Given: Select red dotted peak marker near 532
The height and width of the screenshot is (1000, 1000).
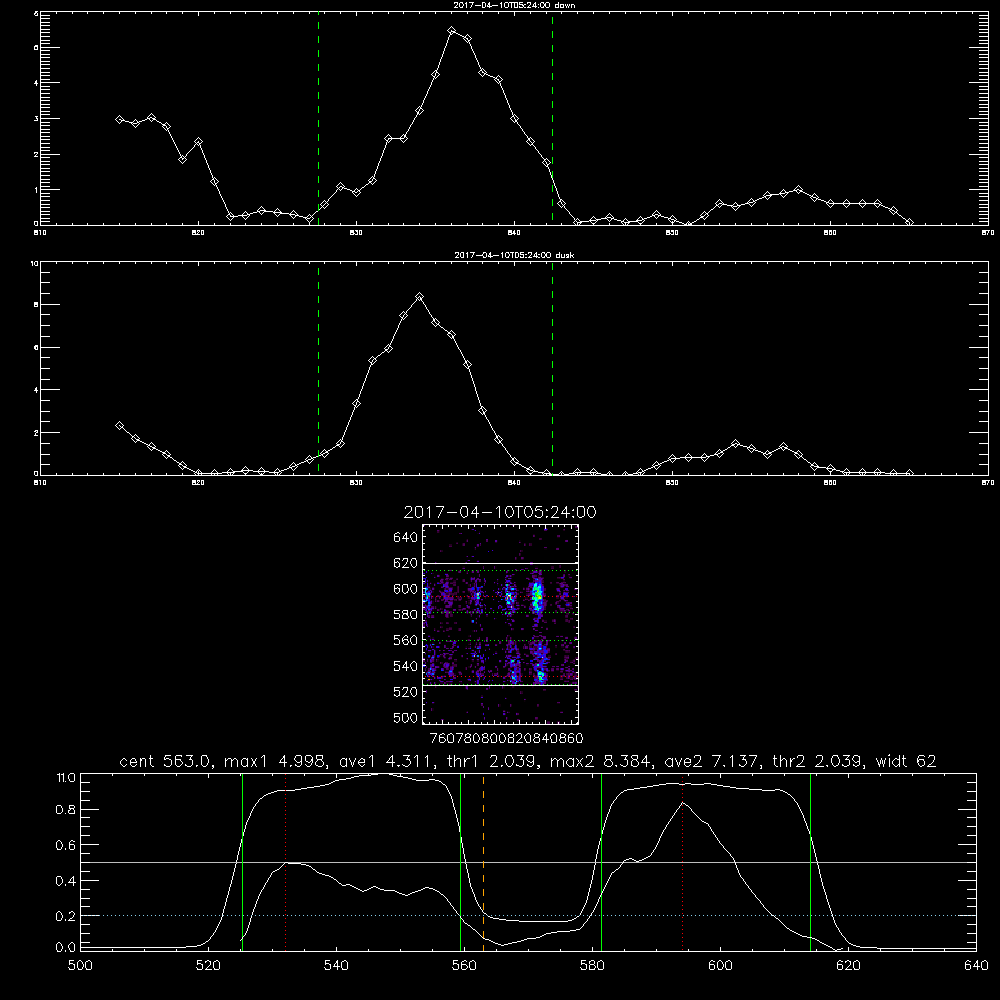Looking at the screenshot, I should click(286, 861).
